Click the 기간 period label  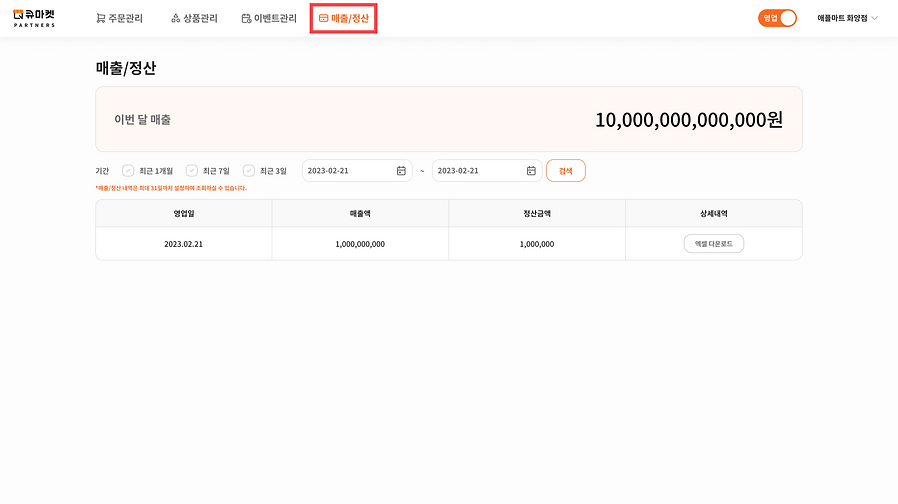tap(102, 171)
